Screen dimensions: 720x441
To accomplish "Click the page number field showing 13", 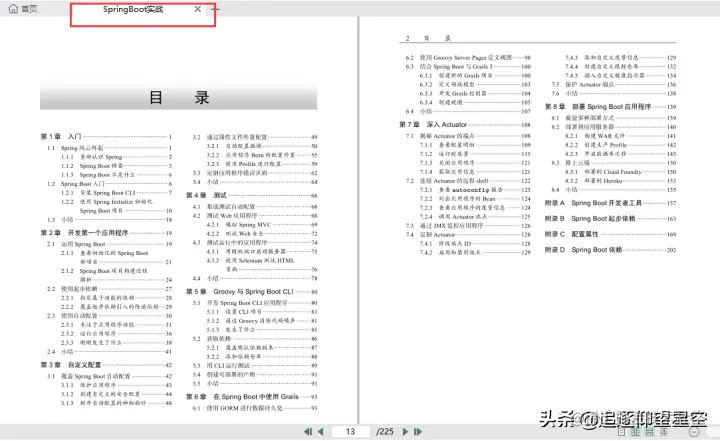I will click(x=350, y=431).
